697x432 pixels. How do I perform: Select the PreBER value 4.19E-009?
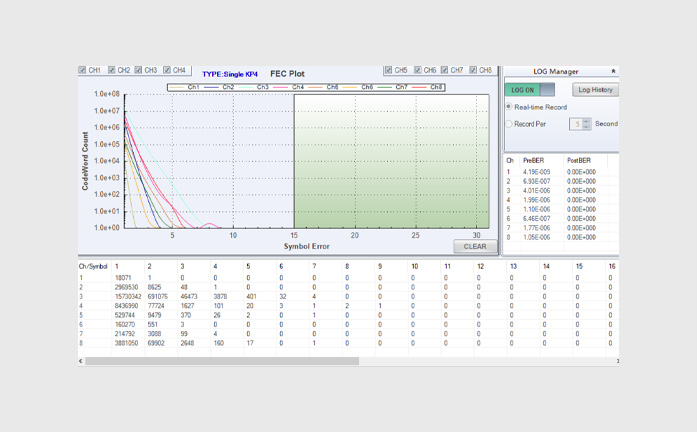click(x=537, y=172)
